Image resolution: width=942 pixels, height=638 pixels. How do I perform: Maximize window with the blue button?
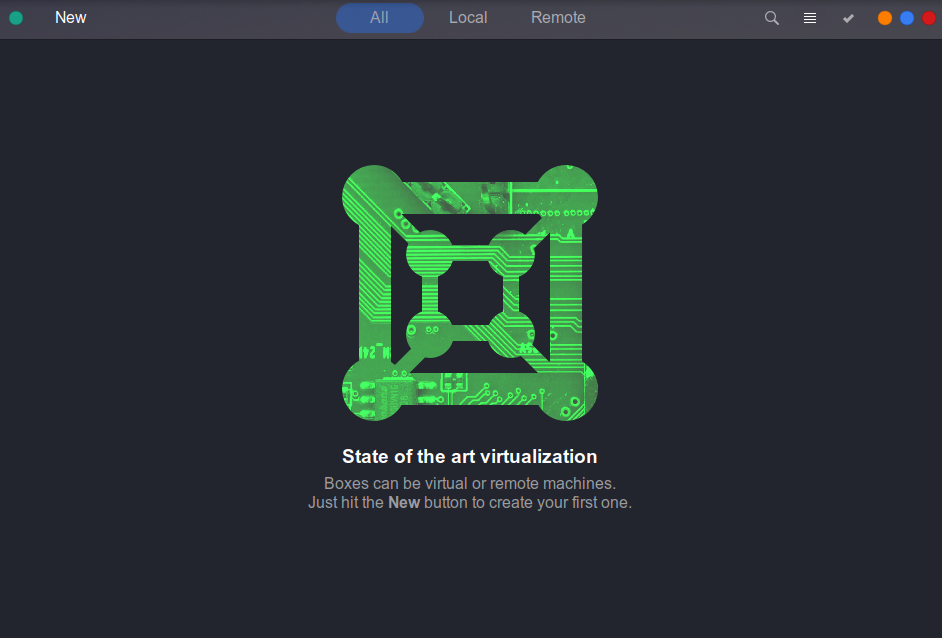907,18
